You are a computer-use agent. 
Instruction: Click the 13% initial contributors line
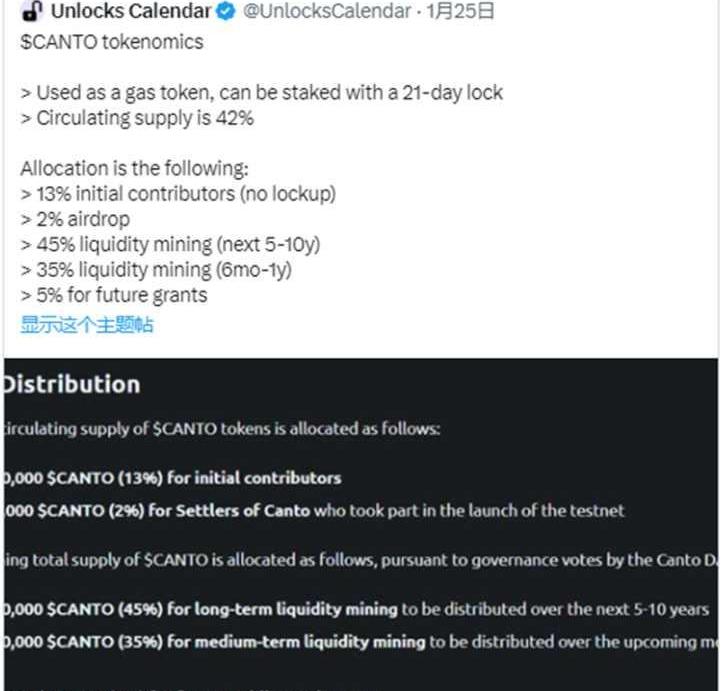click(x=177, y=193)
